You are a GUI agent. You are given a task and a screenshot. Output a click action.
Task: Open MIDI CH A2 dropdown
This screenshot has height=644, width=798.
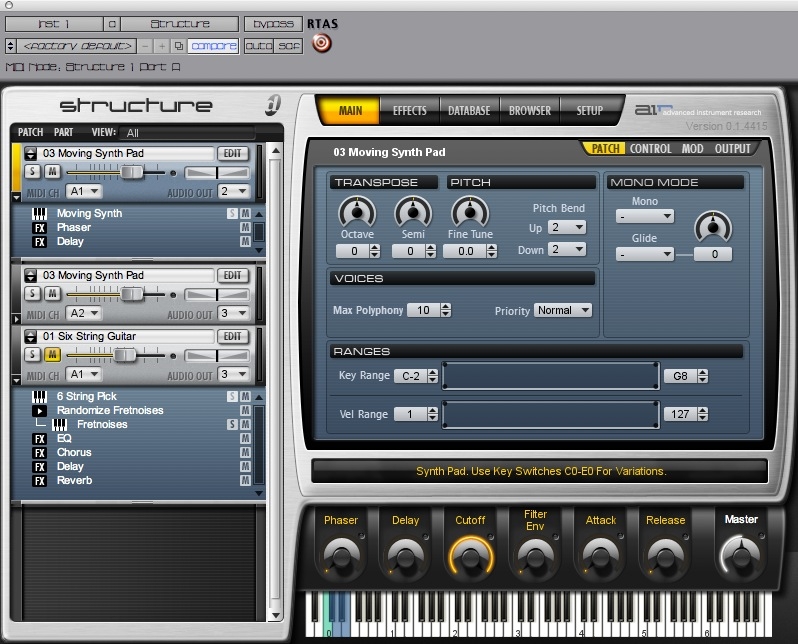point(84,313)
